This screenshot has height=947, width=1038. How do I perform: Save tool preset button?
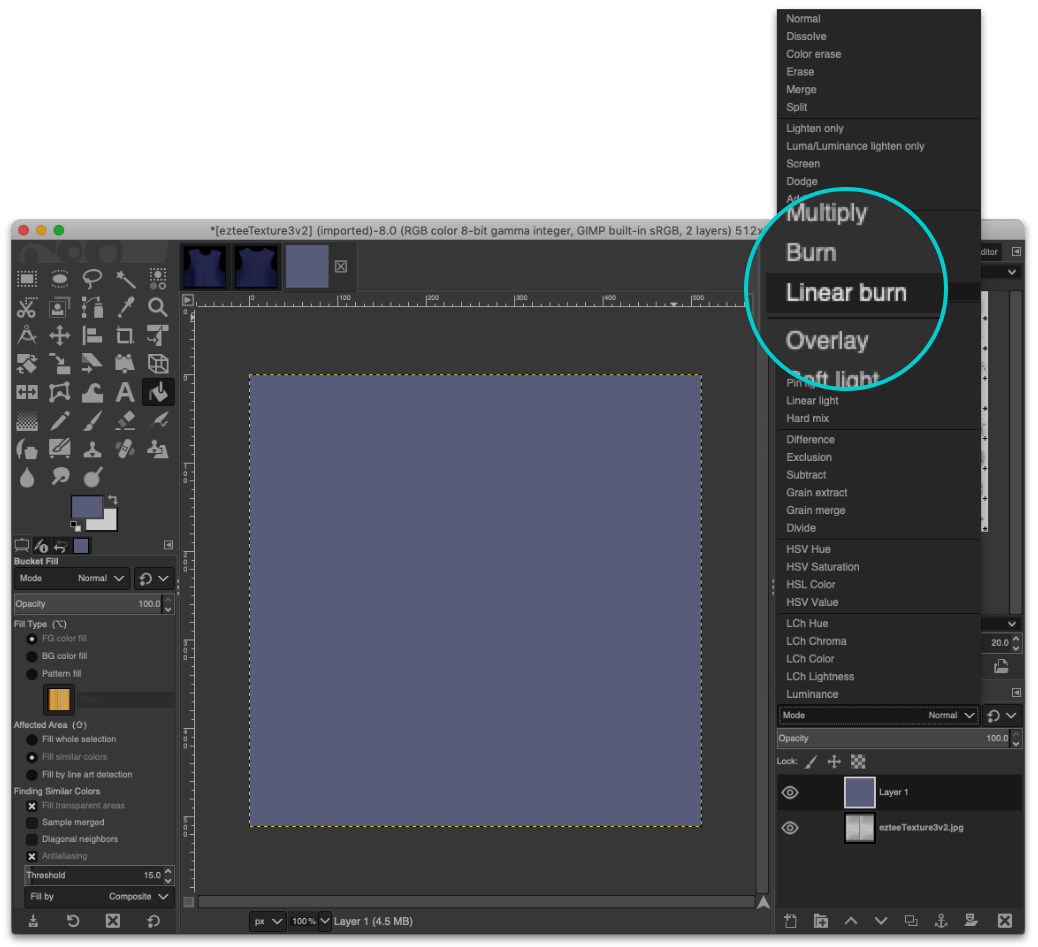pos(33,921)
